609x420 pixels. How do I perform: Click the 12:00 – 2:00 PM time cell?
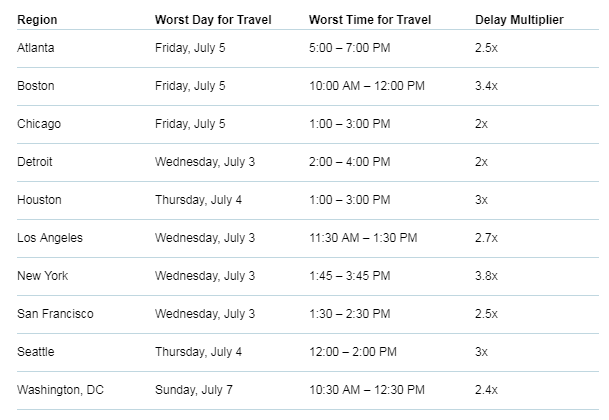point(353,352)
